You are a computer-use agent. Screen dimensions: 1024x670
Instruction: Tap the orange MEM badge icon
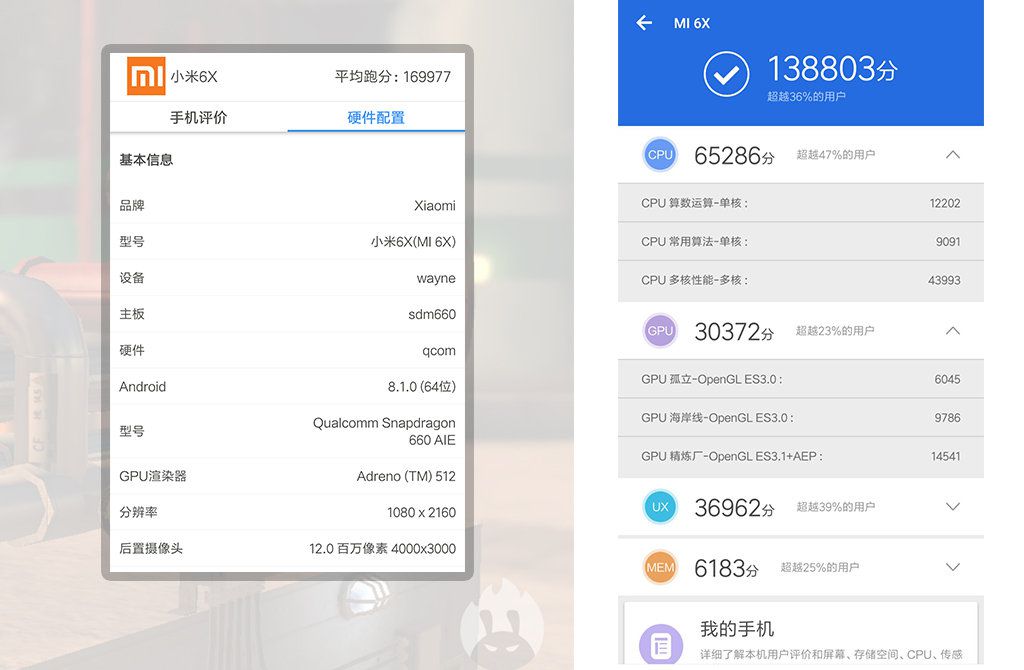tap(660, 567)
